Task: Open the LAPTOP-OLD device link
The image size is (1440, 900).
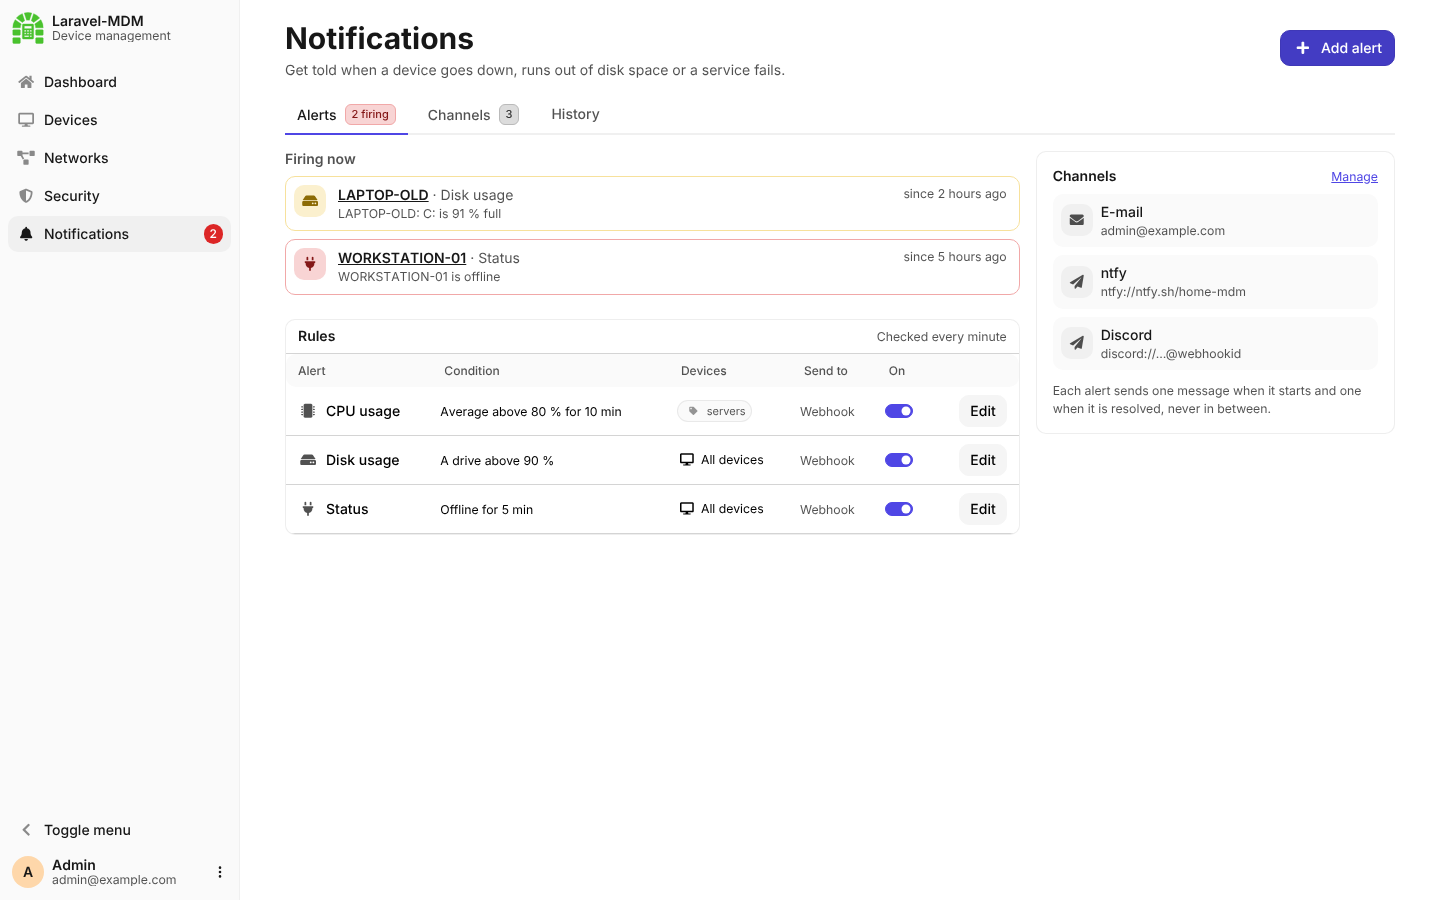Action: 383,195
